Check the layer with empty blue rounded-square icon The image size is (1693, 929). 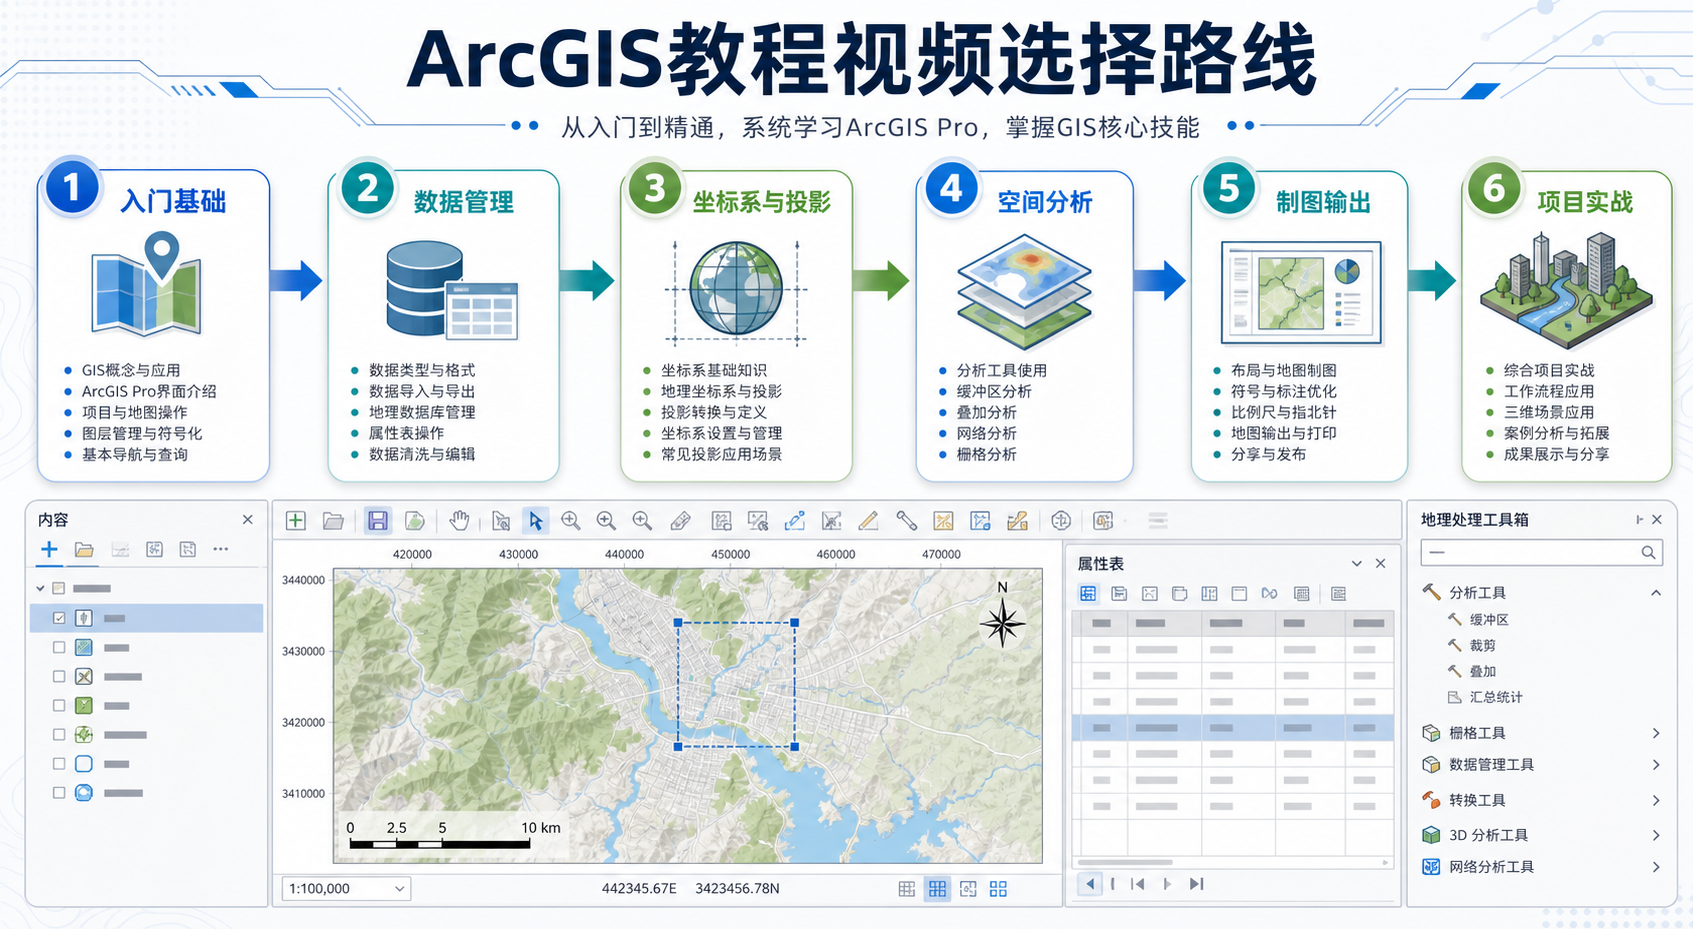(x=59, y=763)
